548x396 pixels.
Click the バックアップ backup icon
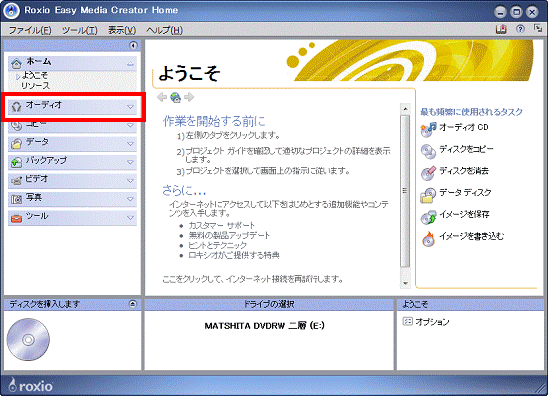tap(16, 162)
